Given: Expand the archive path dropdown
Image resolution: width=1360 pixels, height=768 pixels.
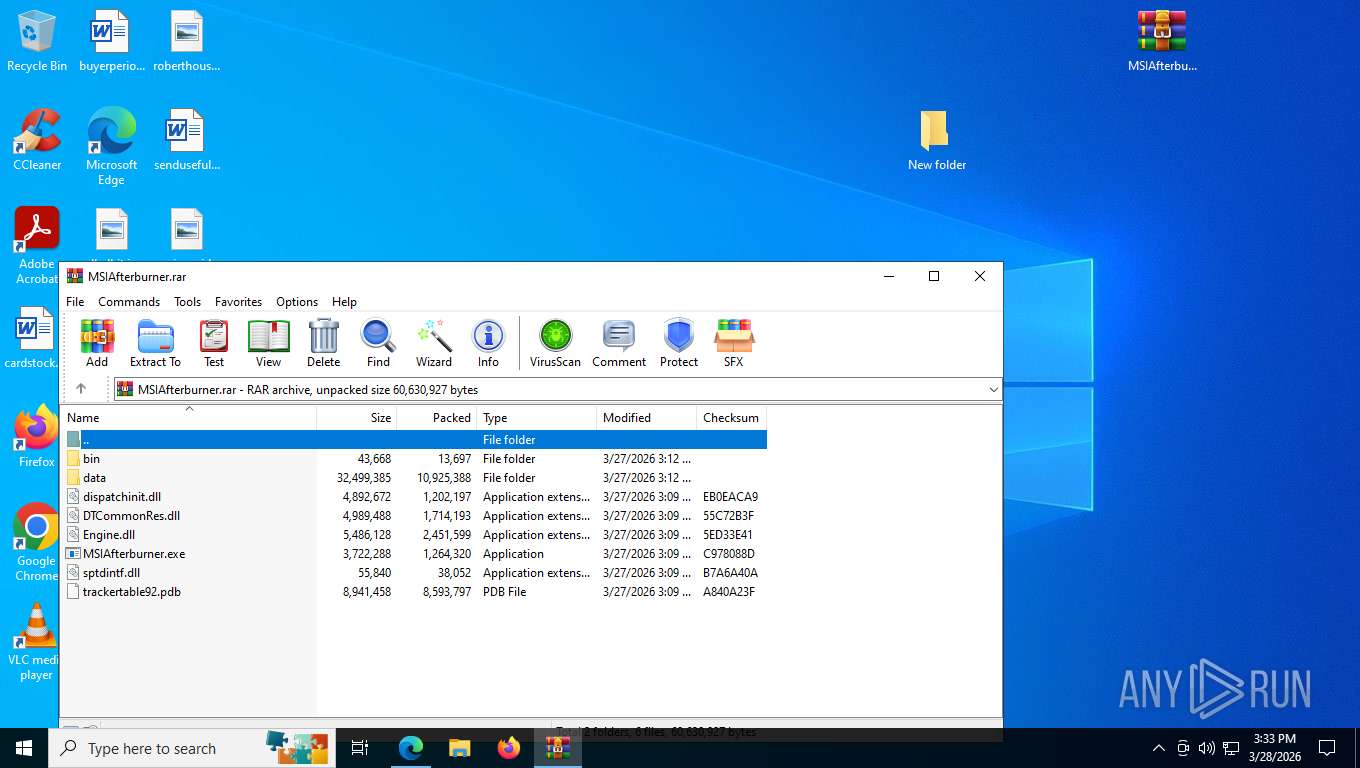Looking at the screenshot, I should [993, 389].
